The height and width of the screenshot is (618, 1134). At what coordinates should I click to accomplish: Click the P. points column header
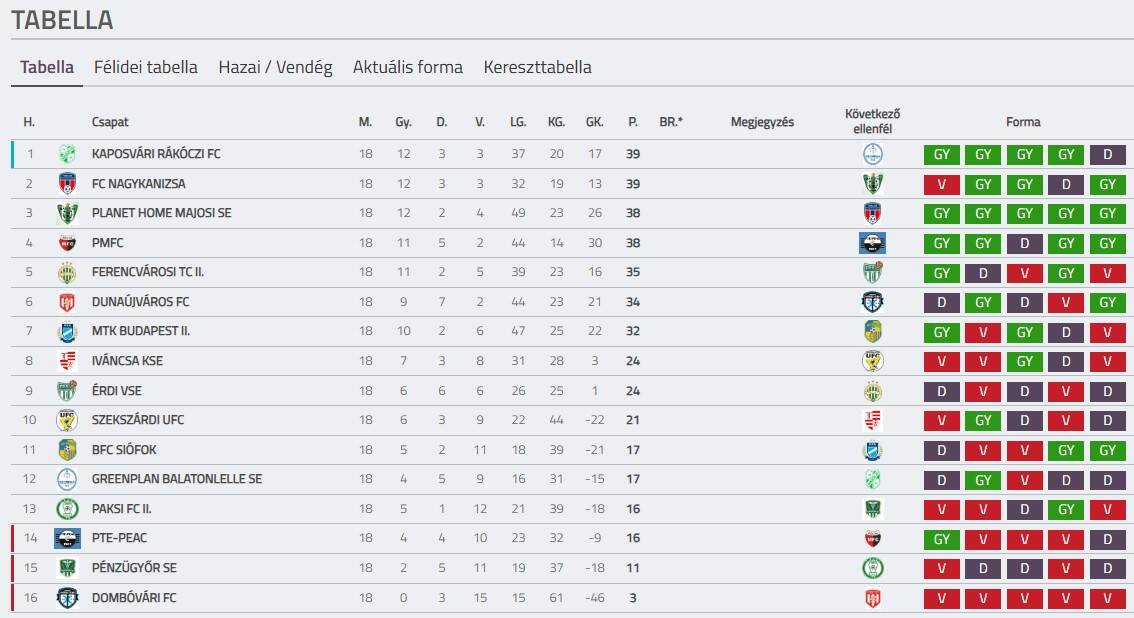(x=632, y=122)
